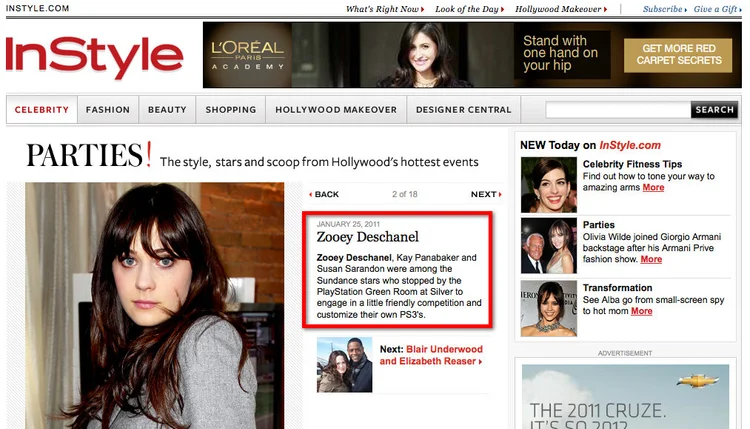
Task: Open Hollywood Makeover in the nav bar
Action: [x=336, y=110]
